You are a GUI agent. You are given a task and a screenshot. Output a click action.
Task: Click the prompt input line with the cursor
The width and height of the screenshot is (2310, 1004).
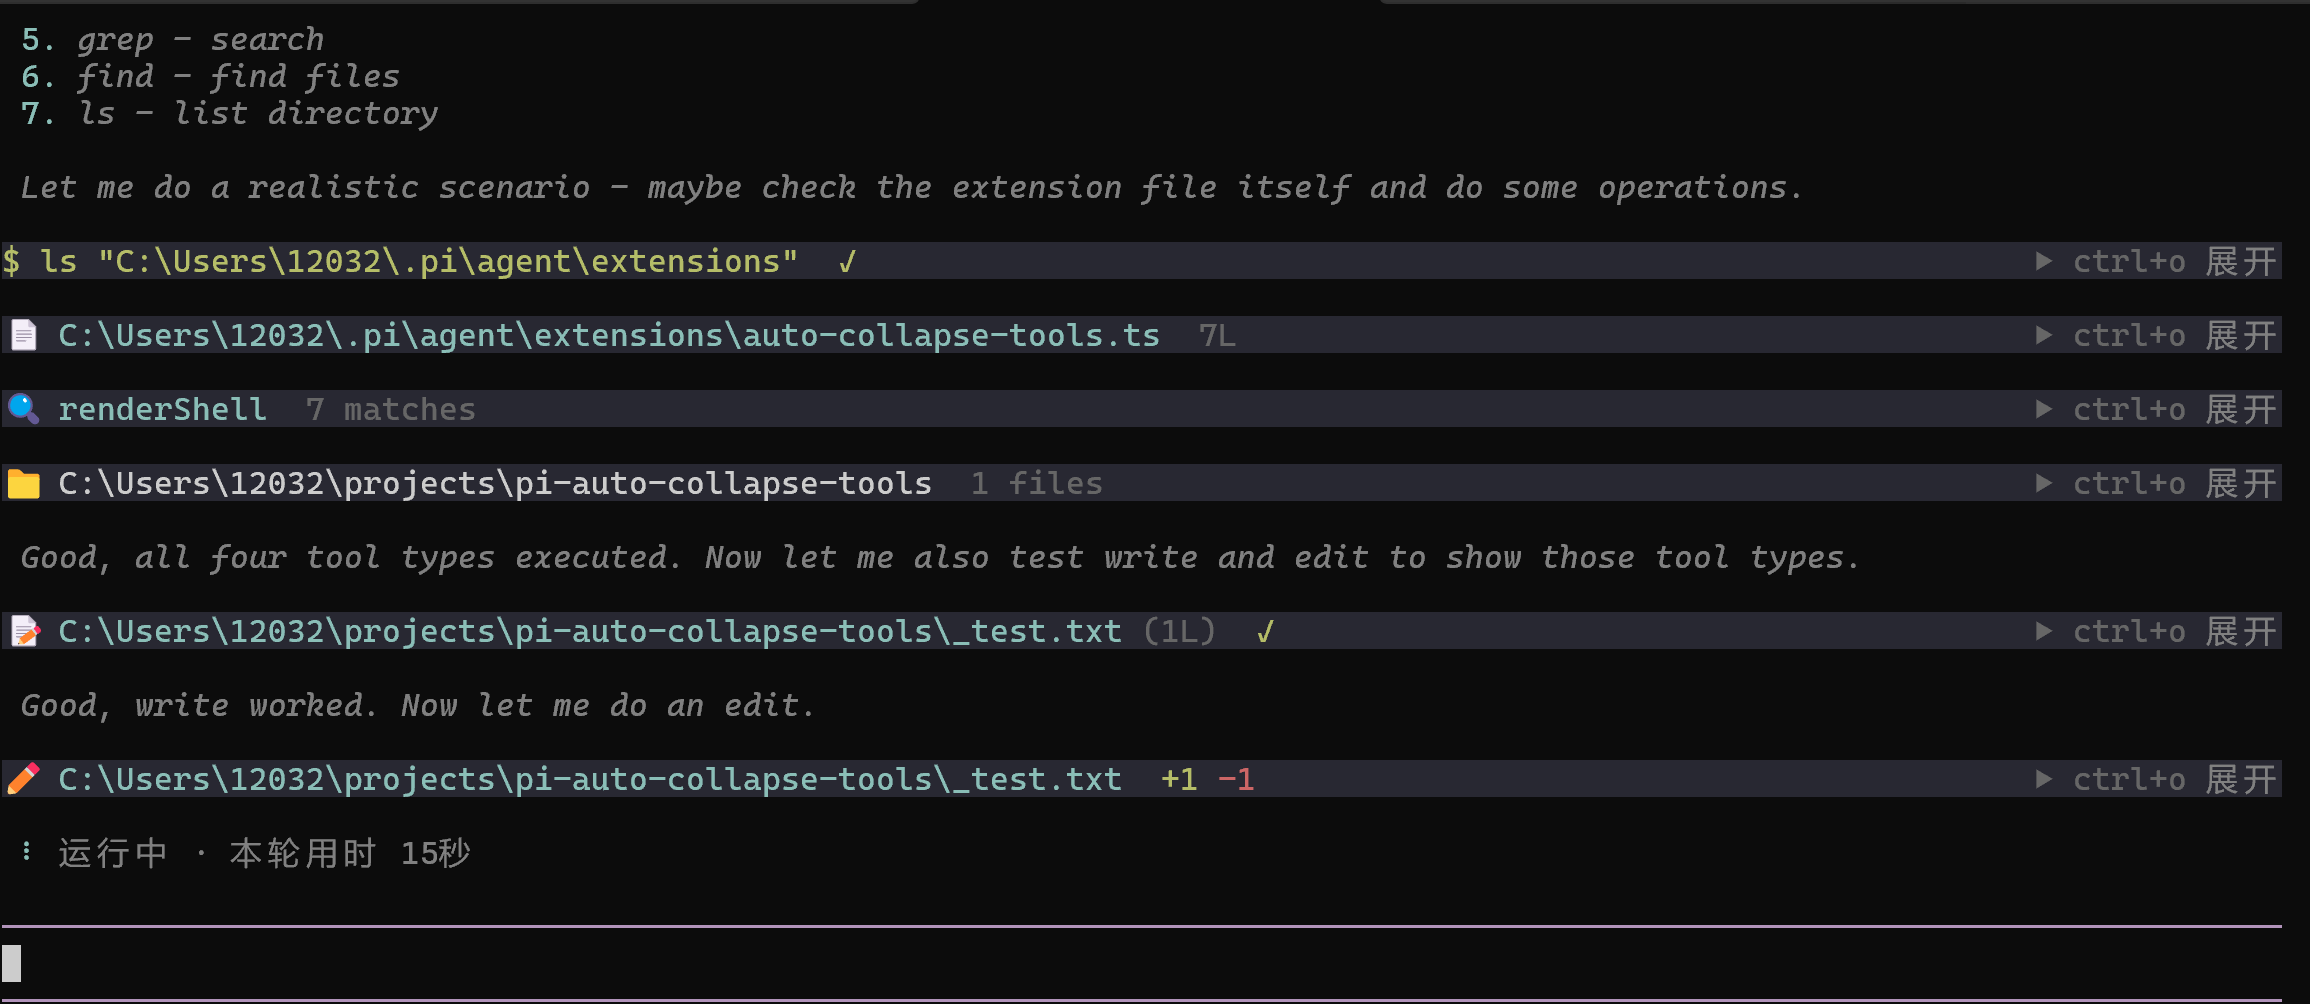click(1142, 963)
